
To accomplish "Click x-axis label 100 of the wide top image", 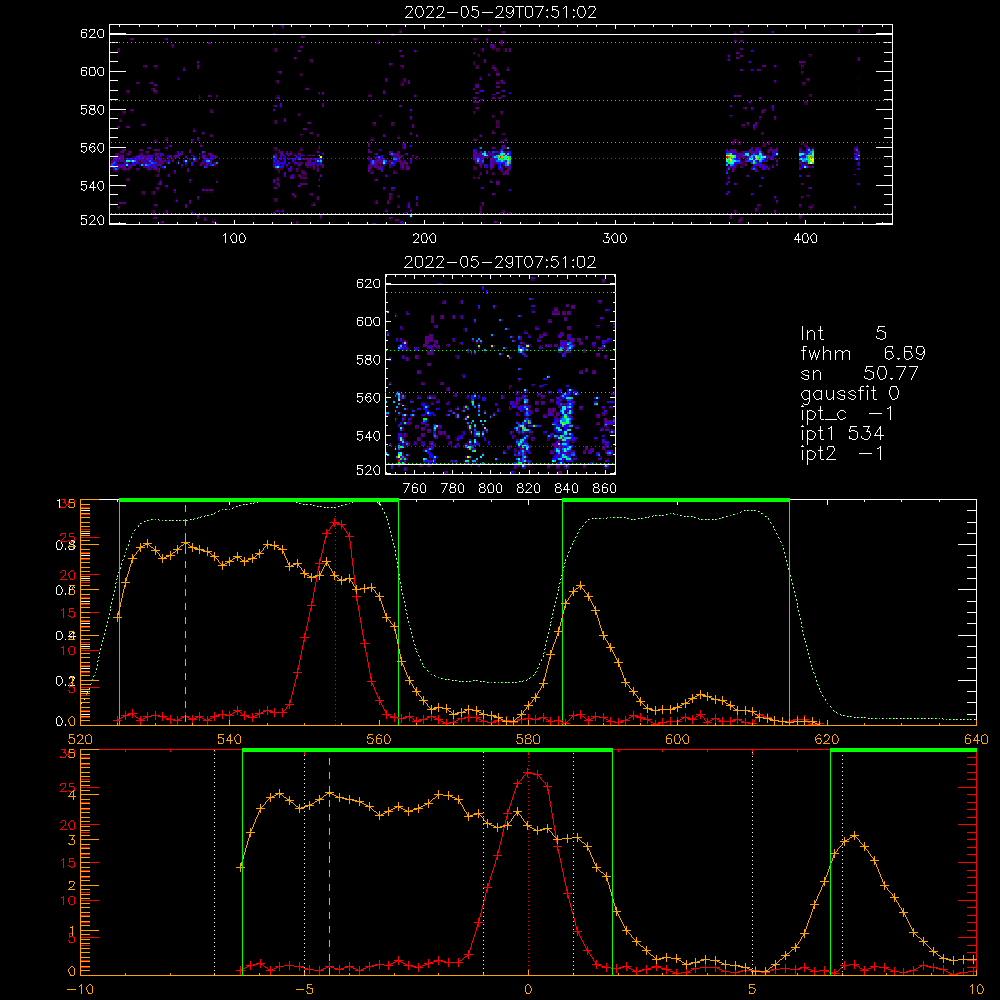I will [233, 238].
